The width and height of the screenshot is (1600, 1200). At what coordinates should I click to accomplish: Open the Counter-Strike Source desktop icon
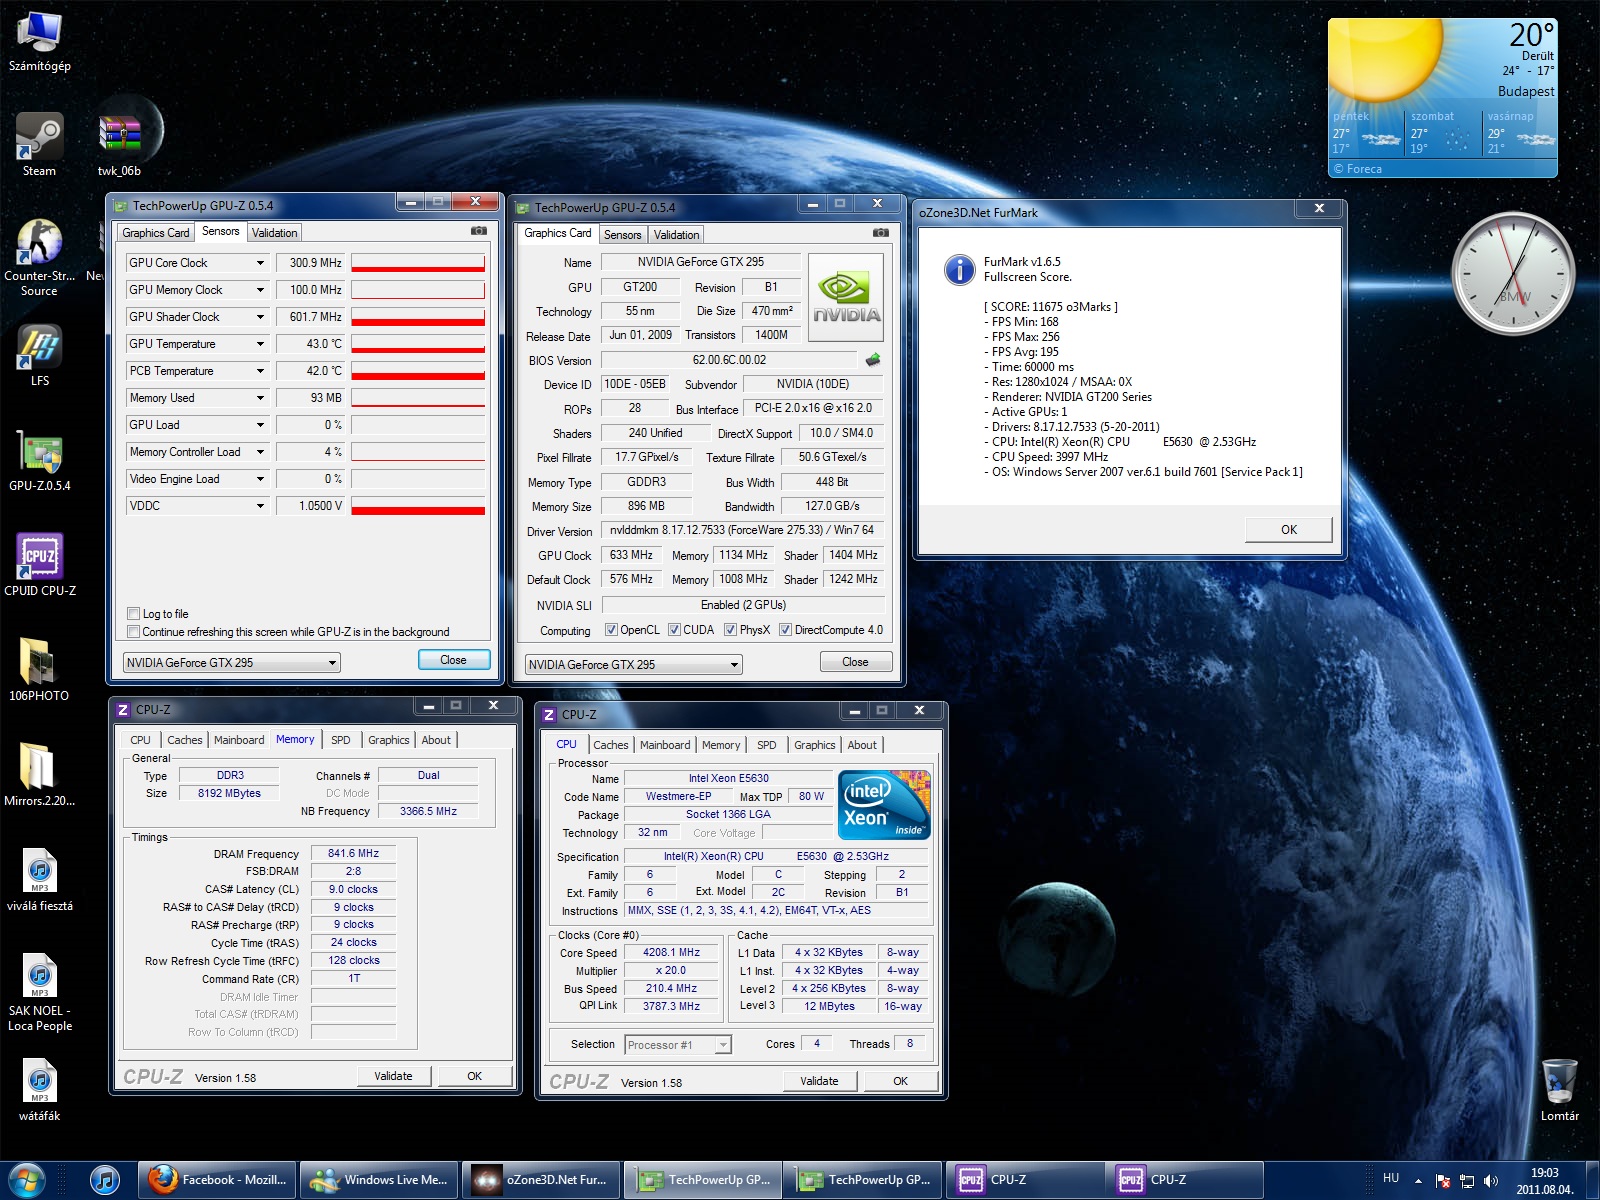[40, 244]
